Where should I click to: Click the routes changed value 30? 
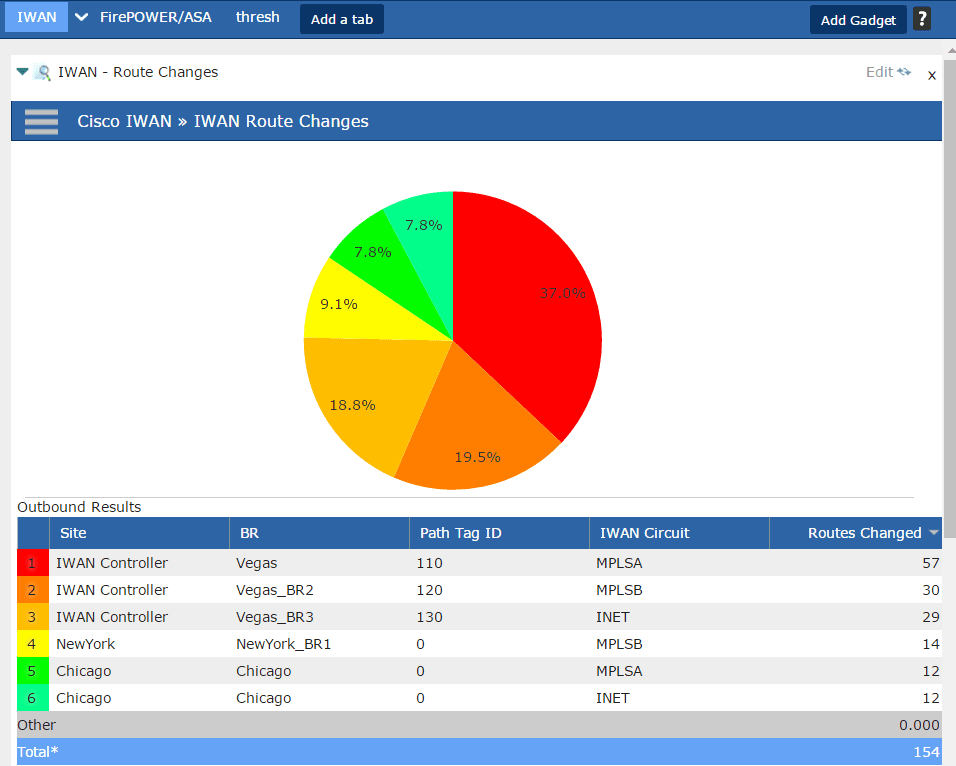click(930, 590)
